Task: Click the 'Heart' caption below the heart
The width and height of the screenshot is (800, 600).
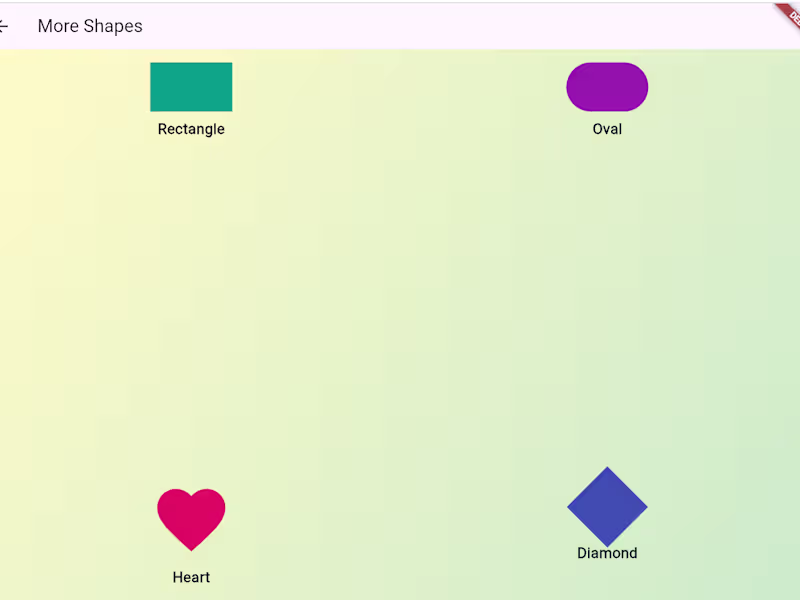Action: [191, 577]
